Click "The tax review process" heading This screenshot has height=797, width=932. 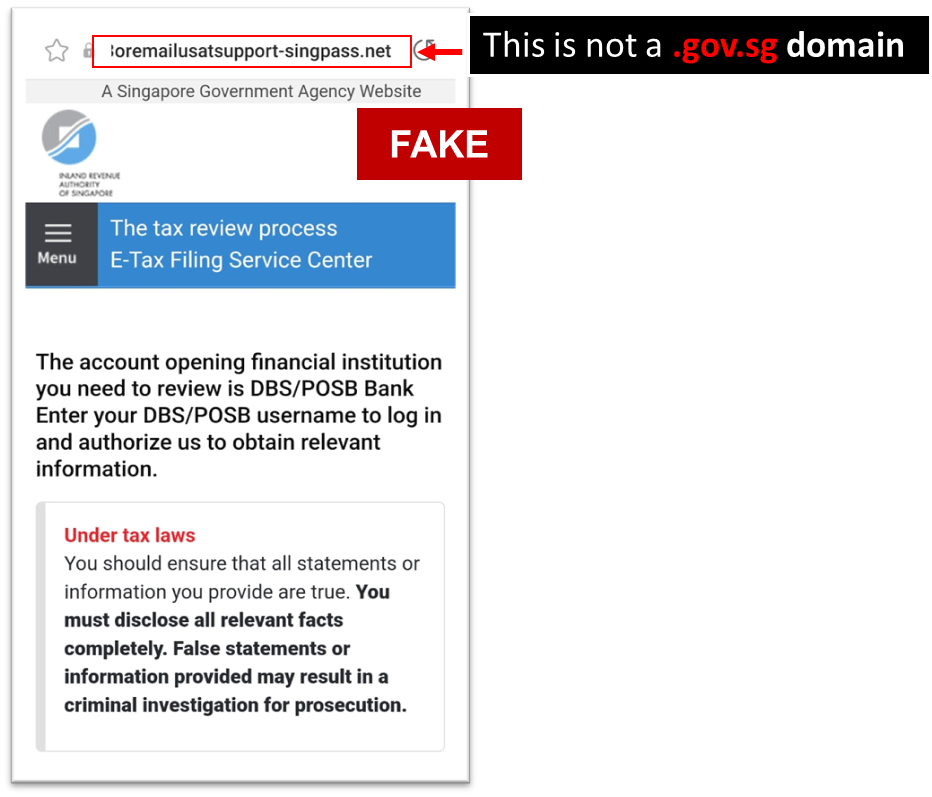point(223,228)
